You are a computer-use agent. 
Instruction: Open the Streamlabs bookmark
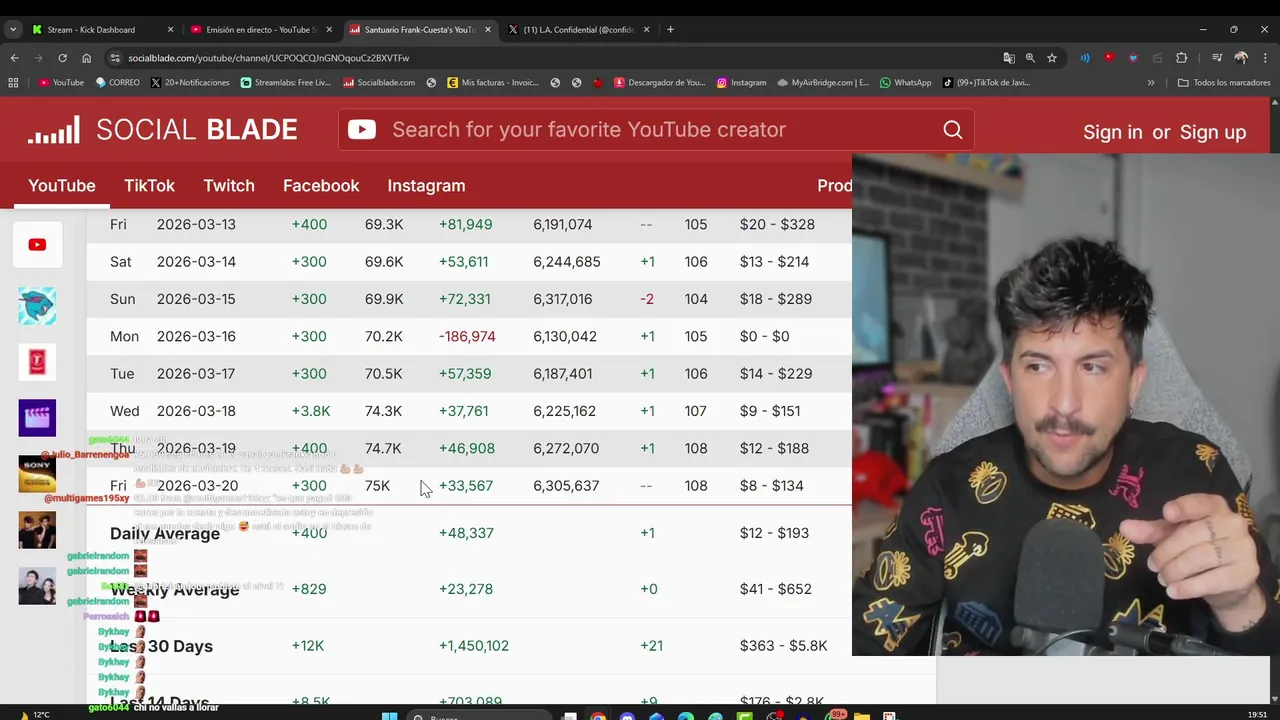286,83
